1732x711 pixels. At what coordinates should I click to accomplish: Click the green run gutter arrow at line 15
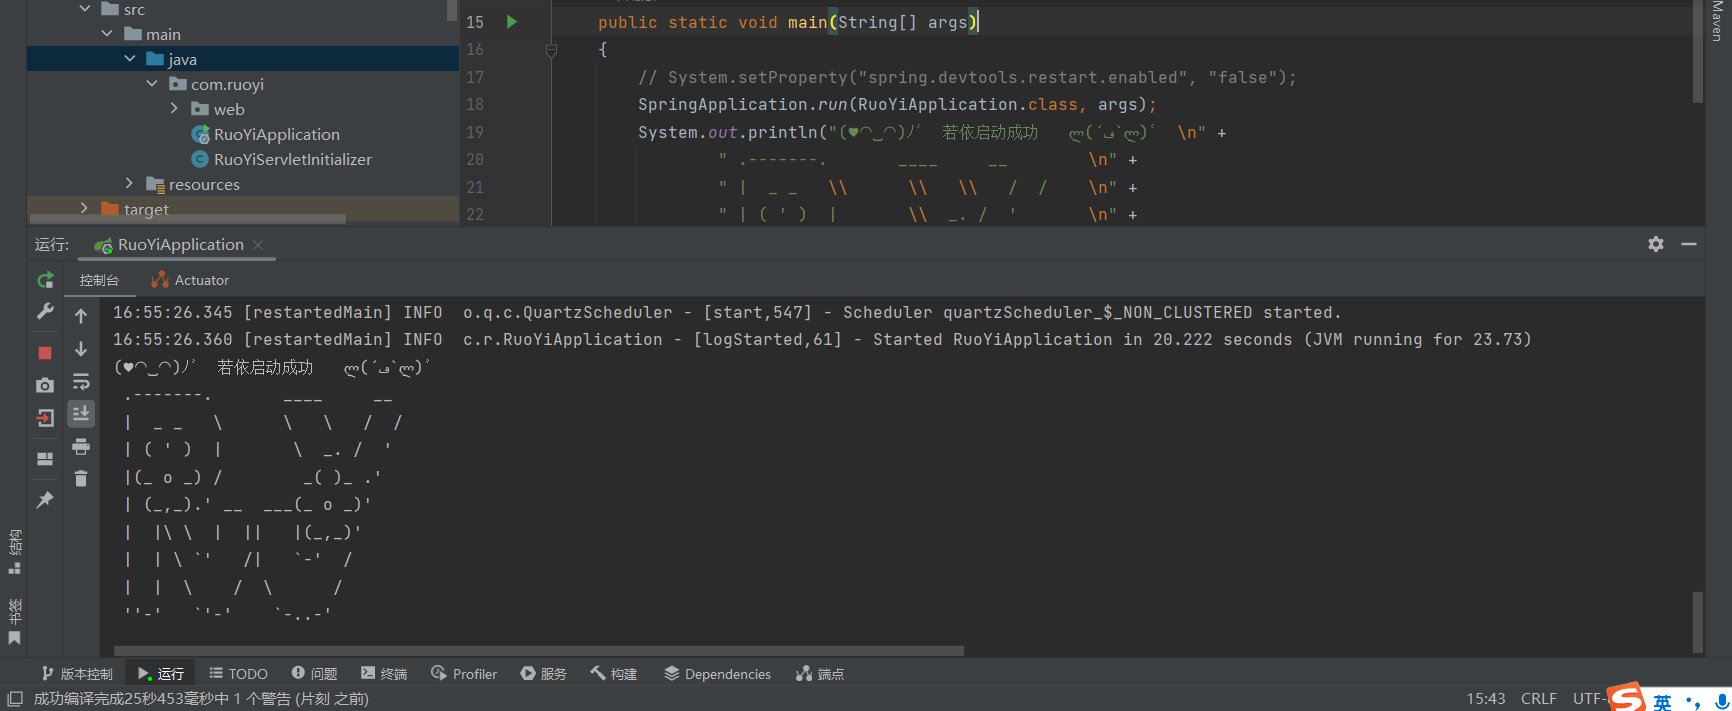[512, 22]
